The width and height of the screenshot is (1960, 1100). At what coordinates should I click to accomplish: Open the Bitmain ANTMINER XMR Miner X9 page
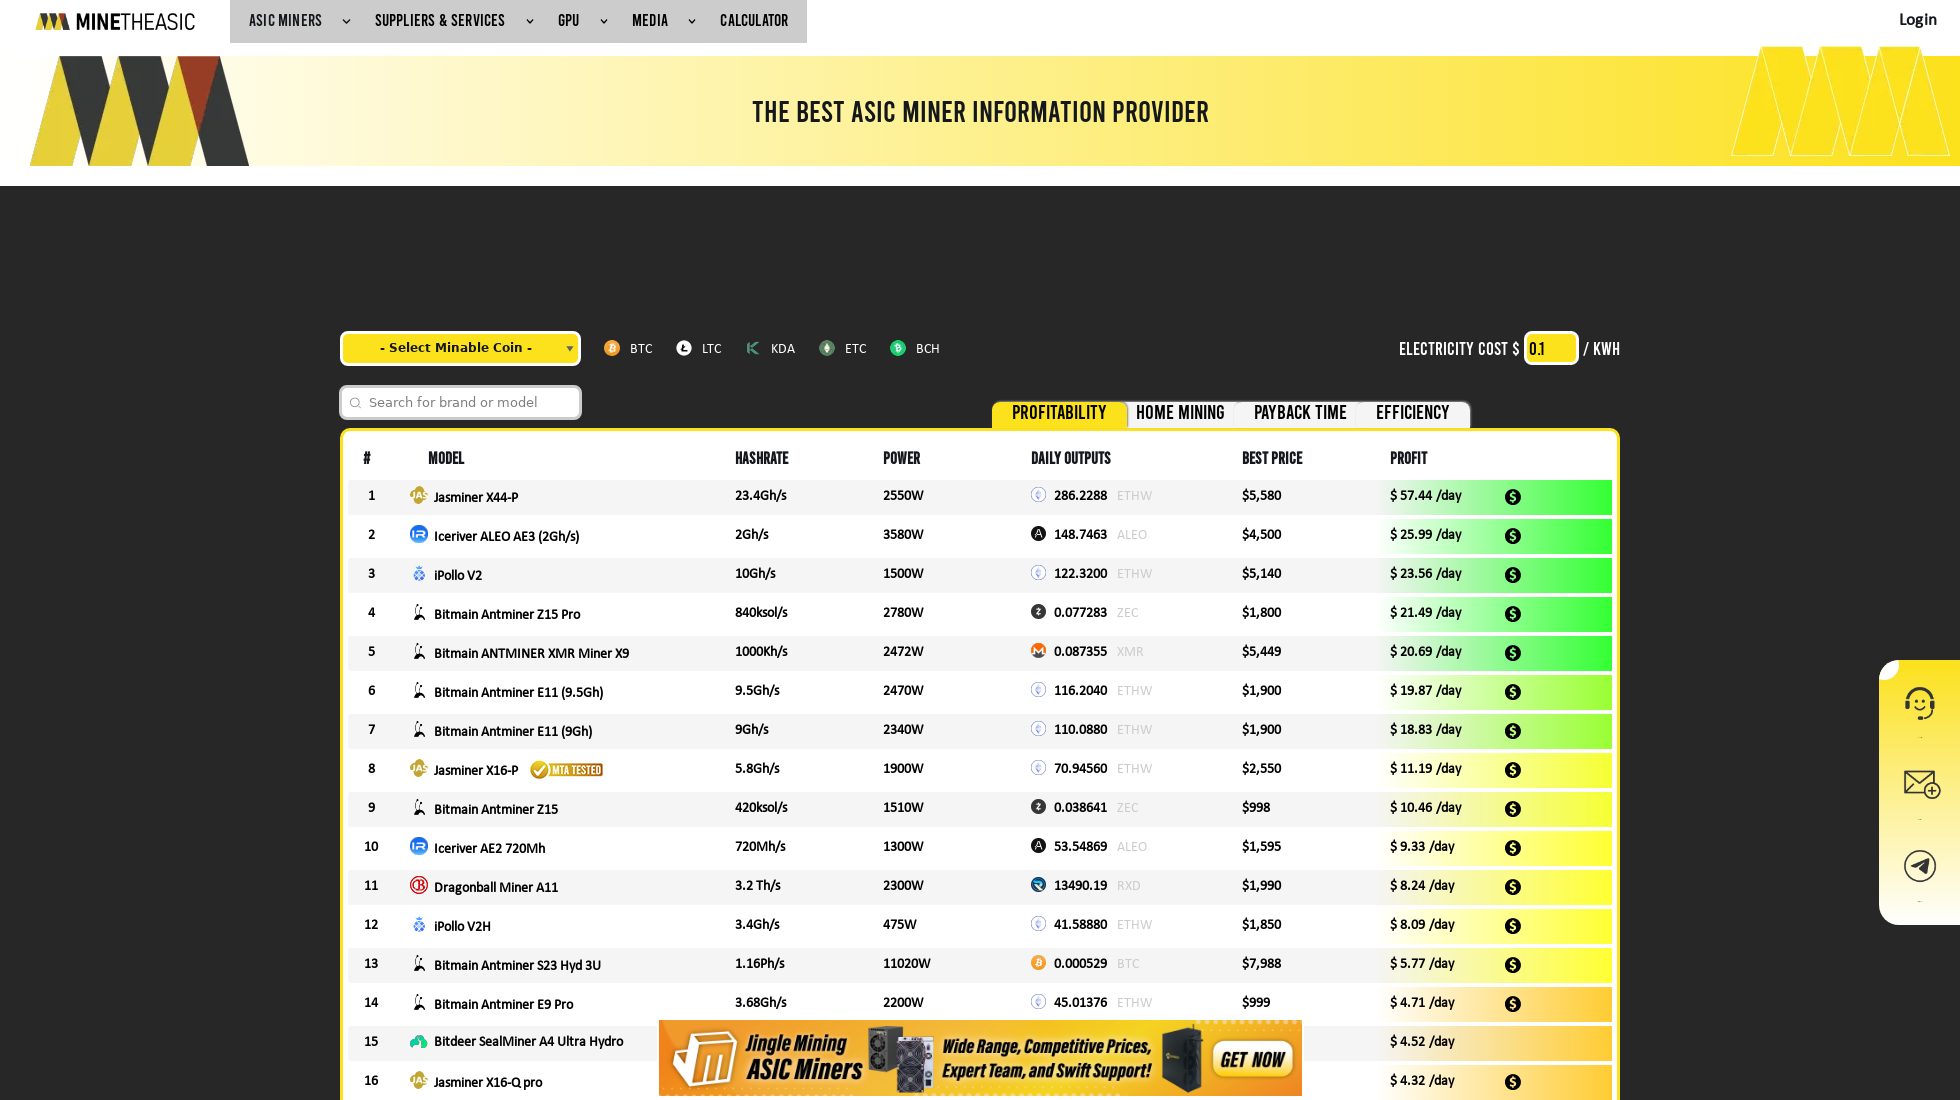coord(531,653)
